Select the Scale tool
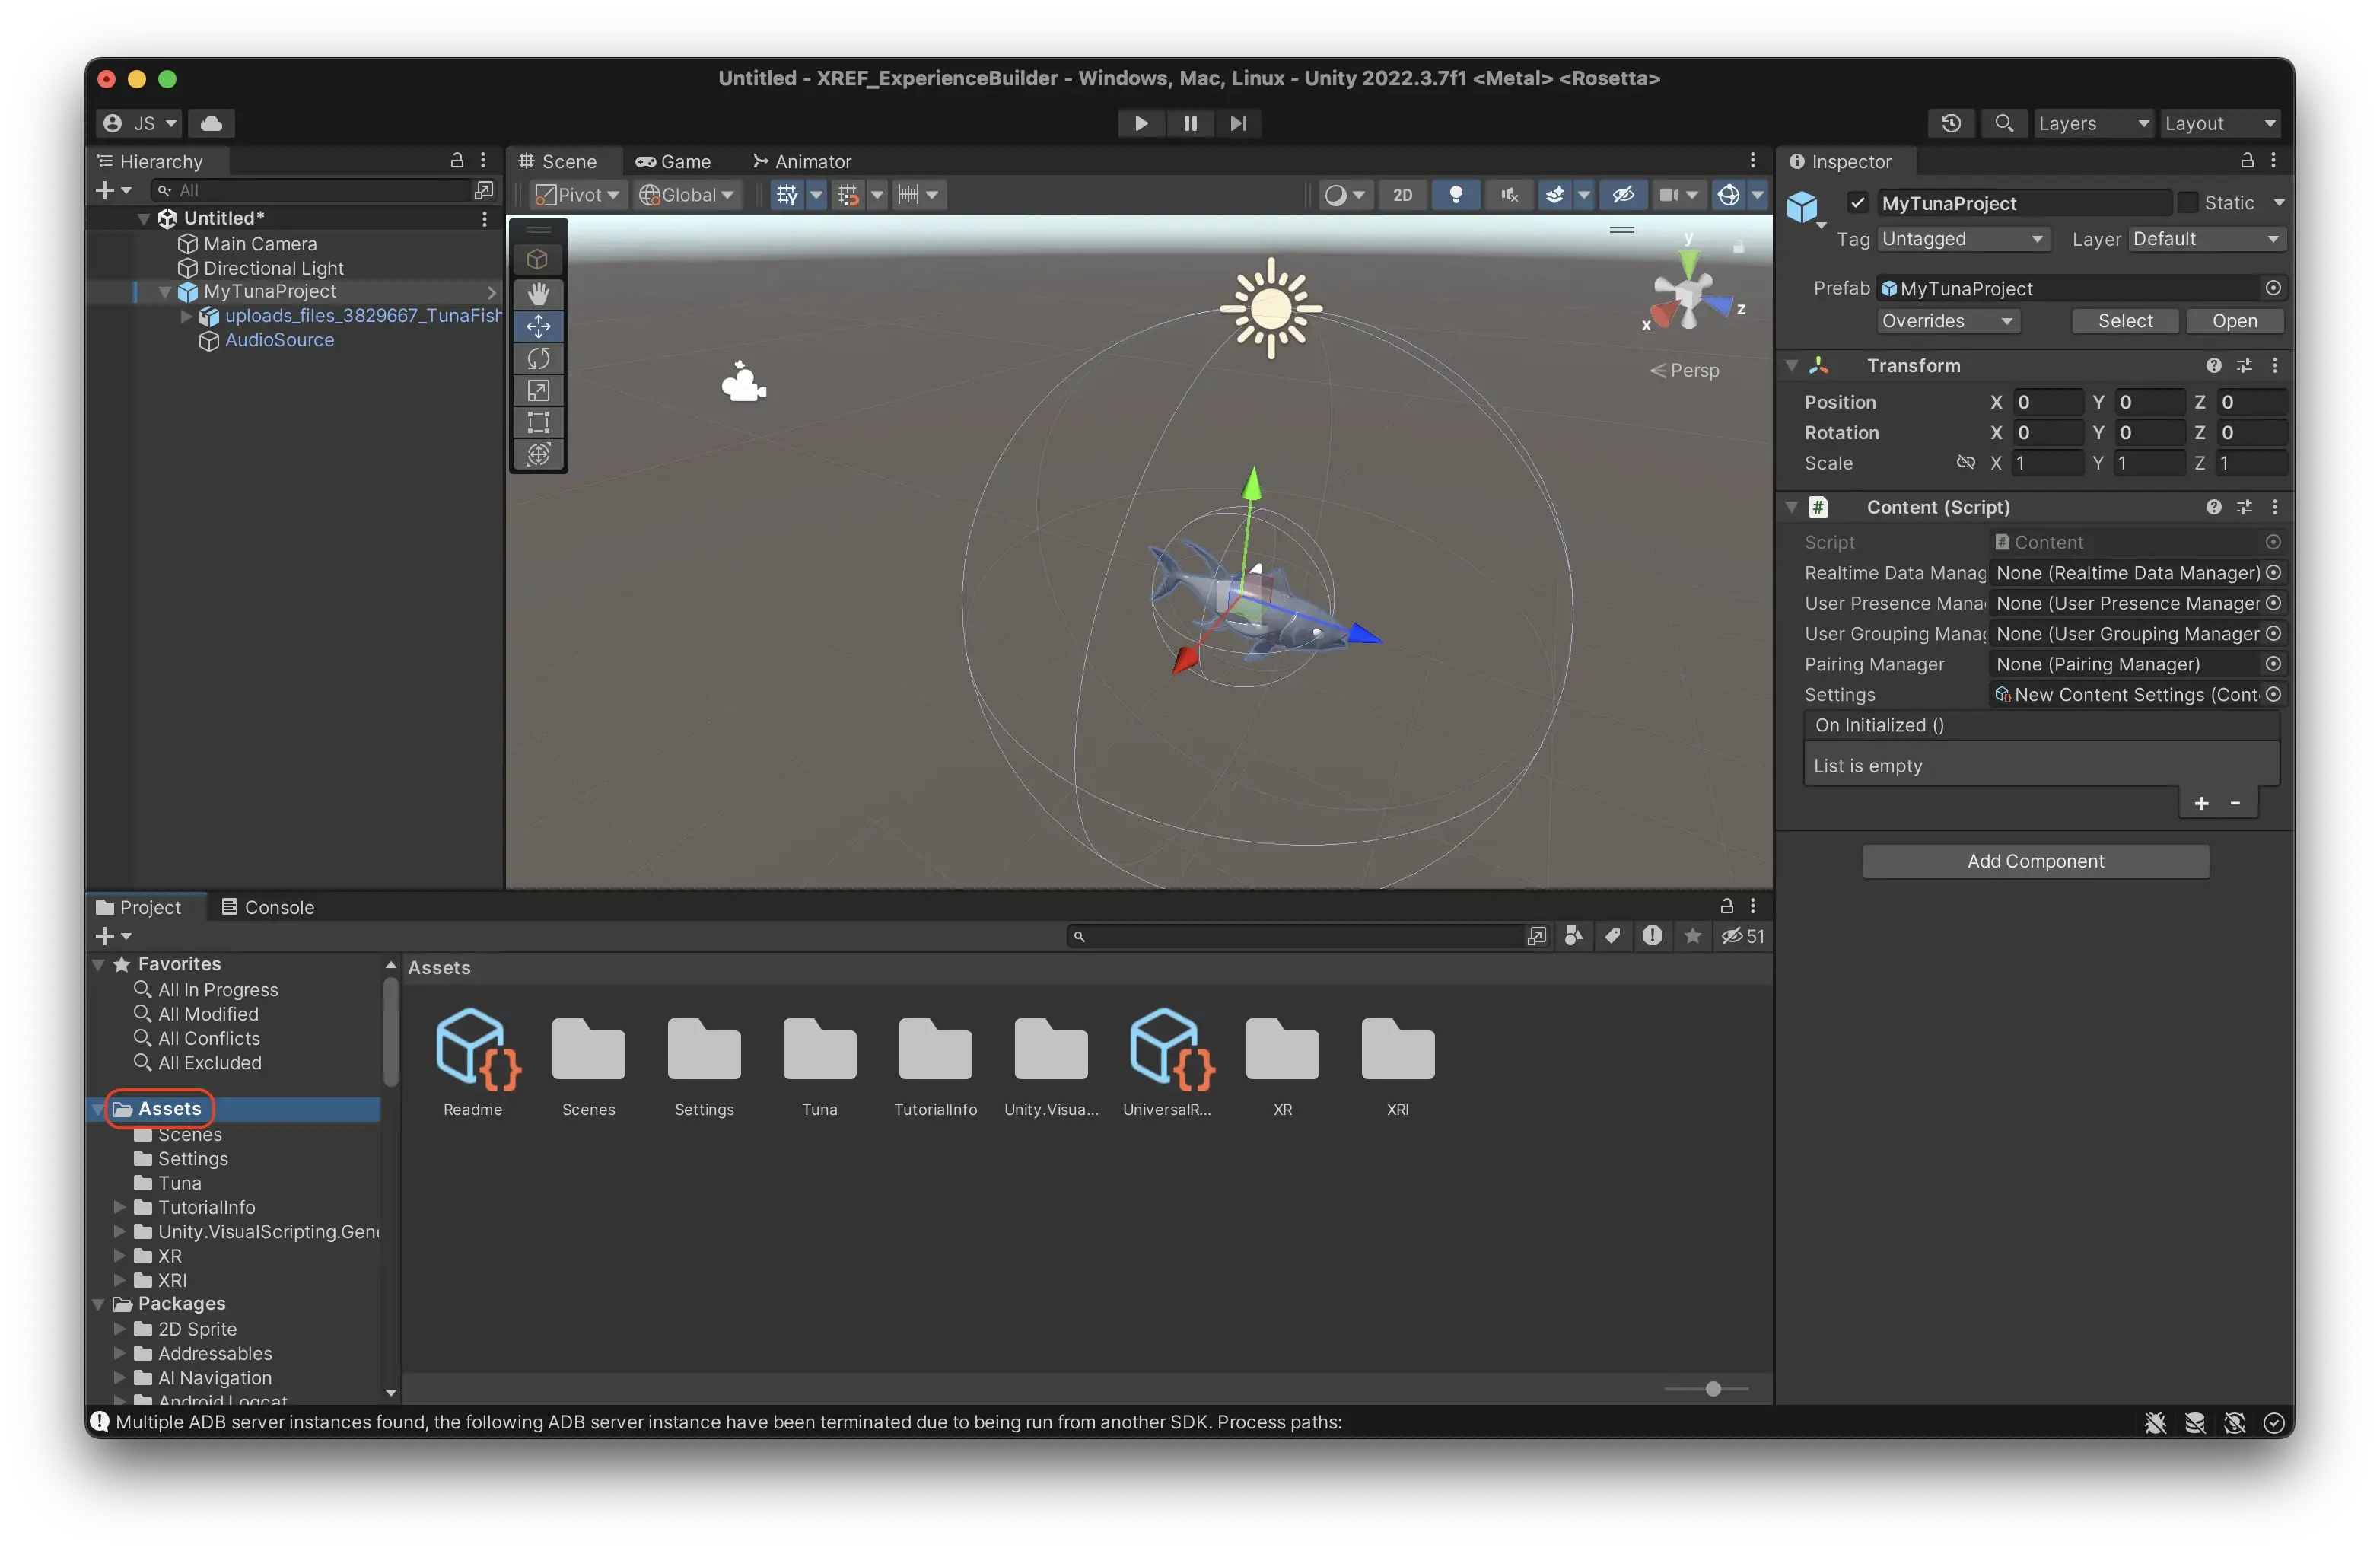This screenshot has width=2380, height=1551. (x=538, y=390)
